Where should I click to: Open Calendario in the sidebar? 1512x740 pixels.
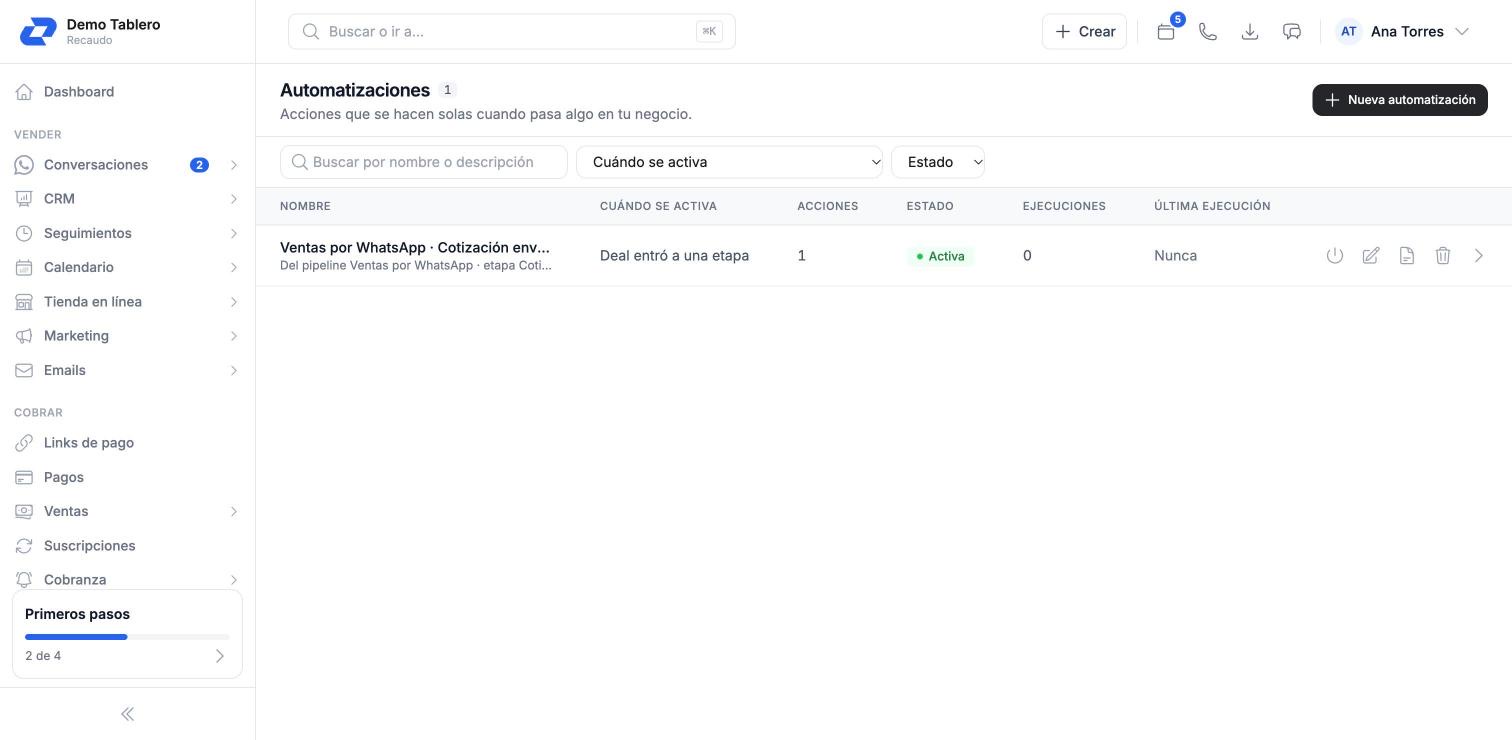click(x=127, y=267)
